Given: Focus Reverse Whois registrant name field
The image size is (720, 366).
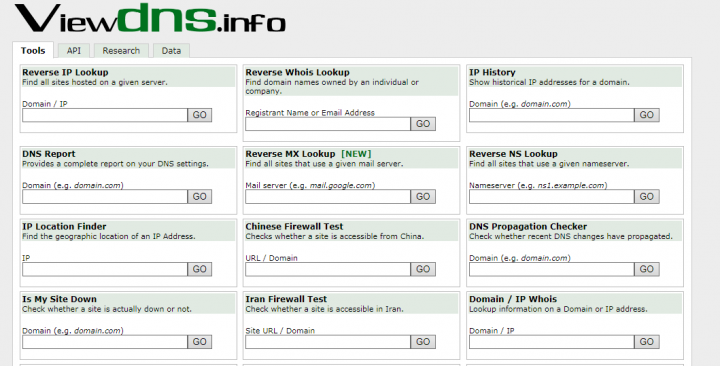Looking at the screenshot, I should point(328,124).
